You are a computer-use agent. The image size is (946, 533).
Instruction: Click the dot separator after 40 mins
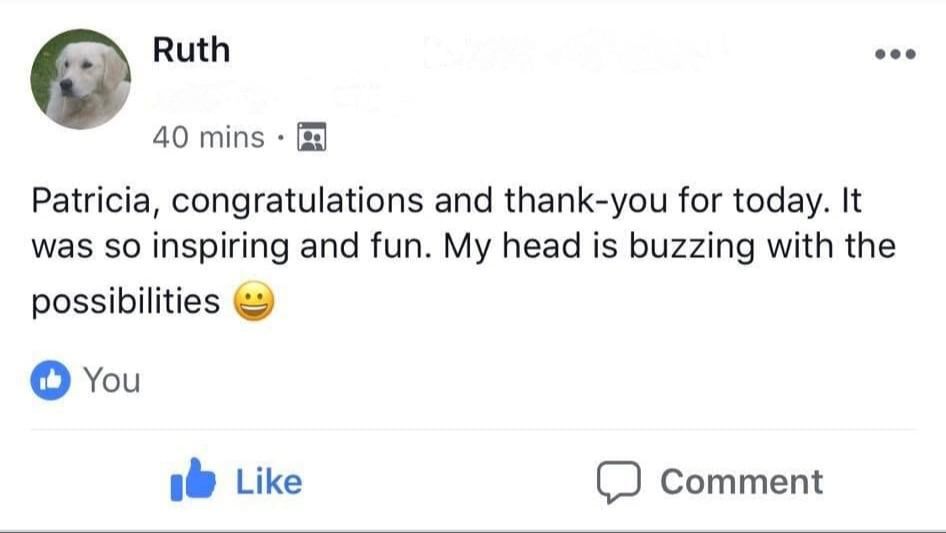(x=282, y=137)
